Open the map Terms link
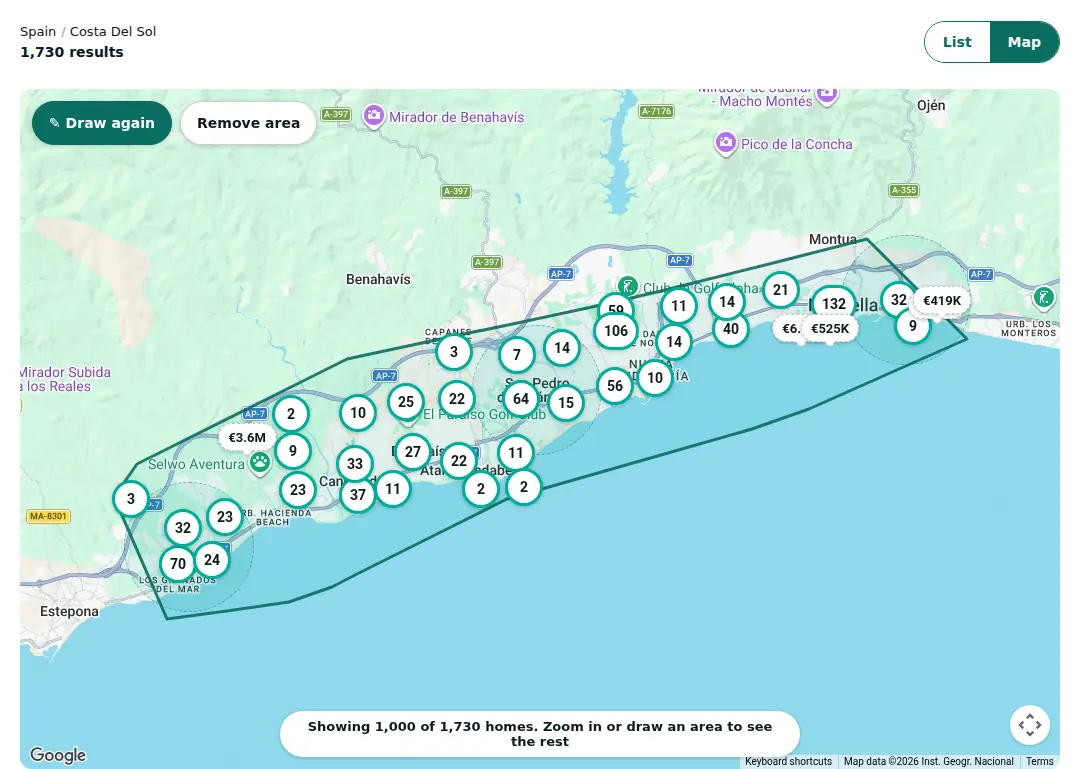The width and height of the screenshot is (1080, 769). coord(1039,761)
